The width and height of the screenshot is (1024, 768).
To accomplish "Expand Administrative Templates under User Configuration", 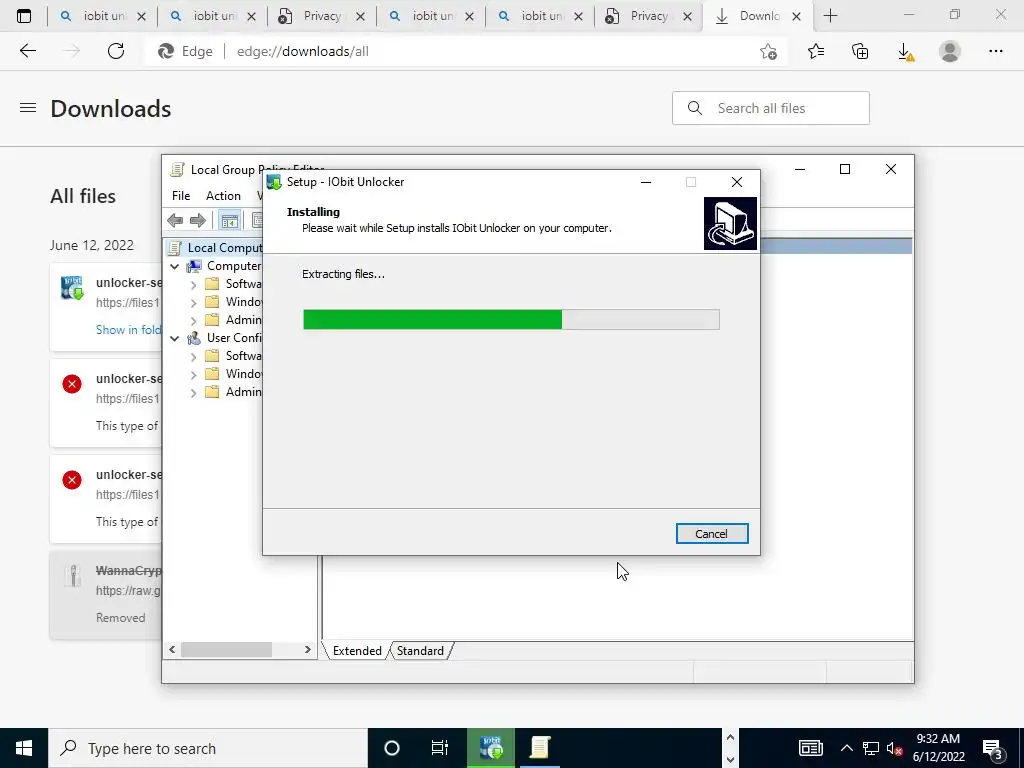I will [x=193, y=392].
